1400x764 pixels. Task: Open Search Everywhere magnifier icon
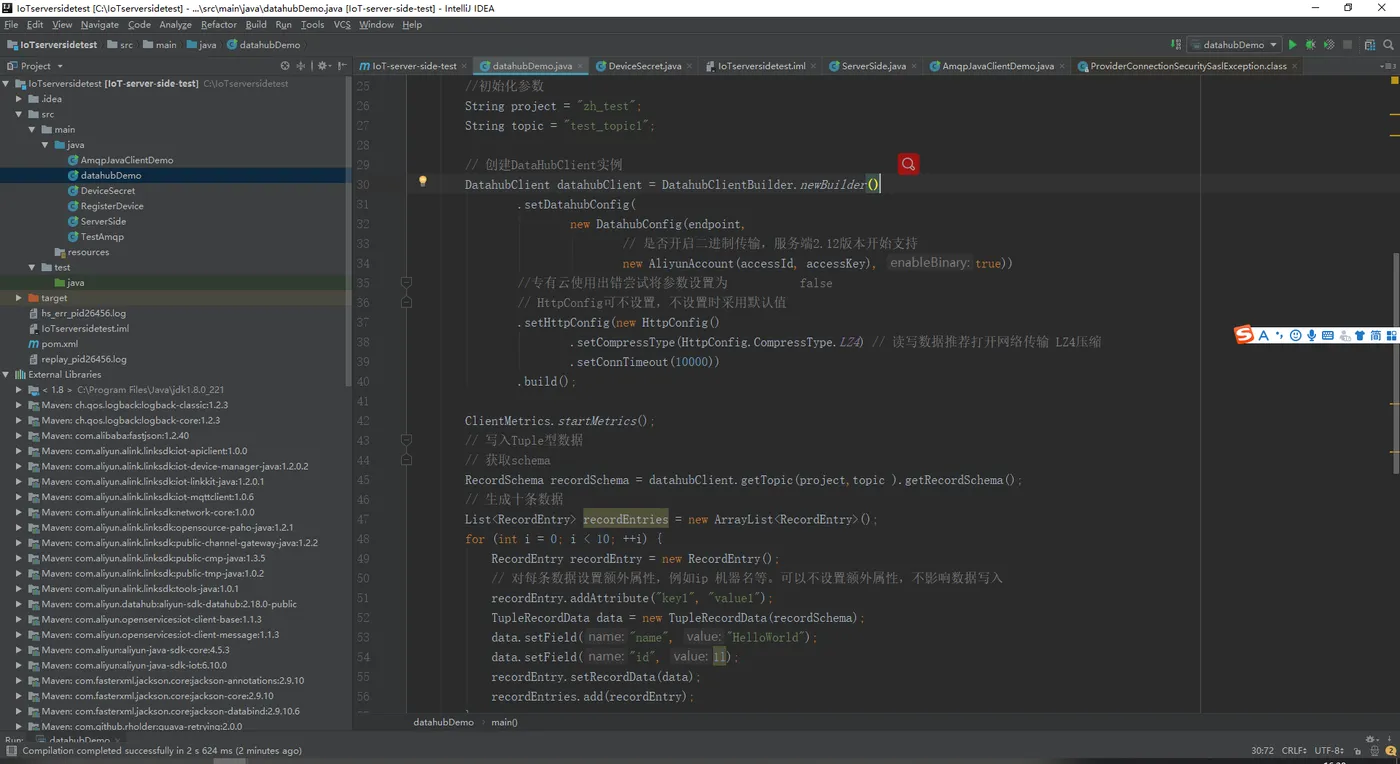1389,45
